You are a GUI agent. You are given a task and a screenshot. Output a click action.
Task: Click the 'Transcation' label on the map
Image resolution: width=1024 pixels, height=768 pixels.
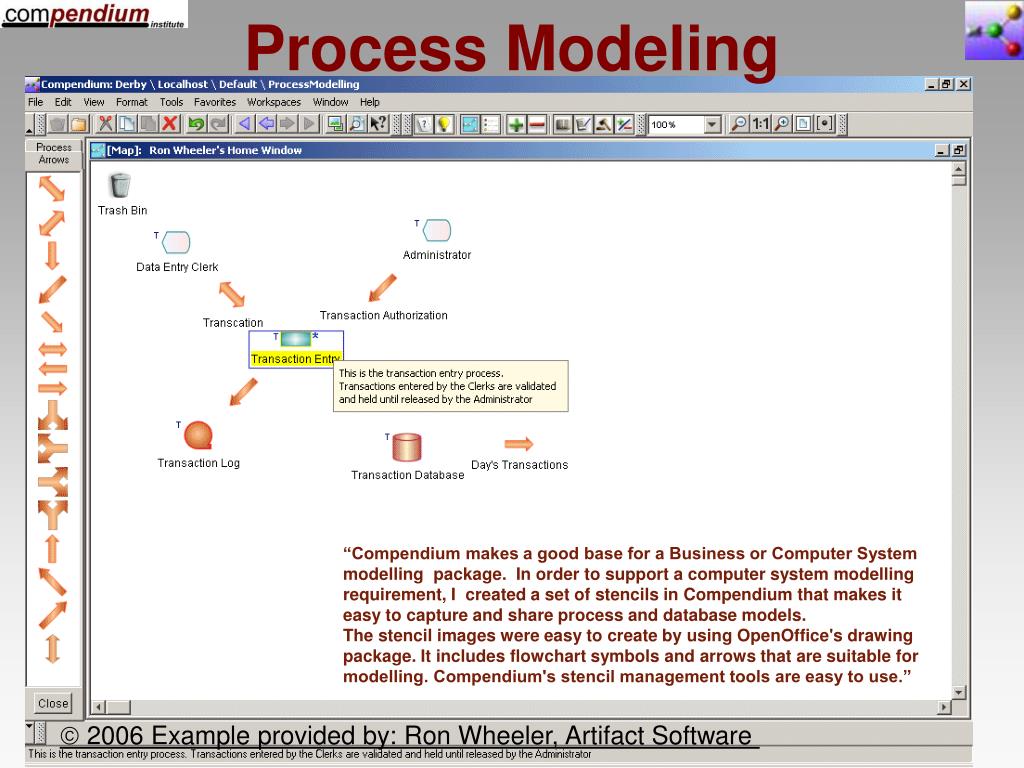click(233, 323)
